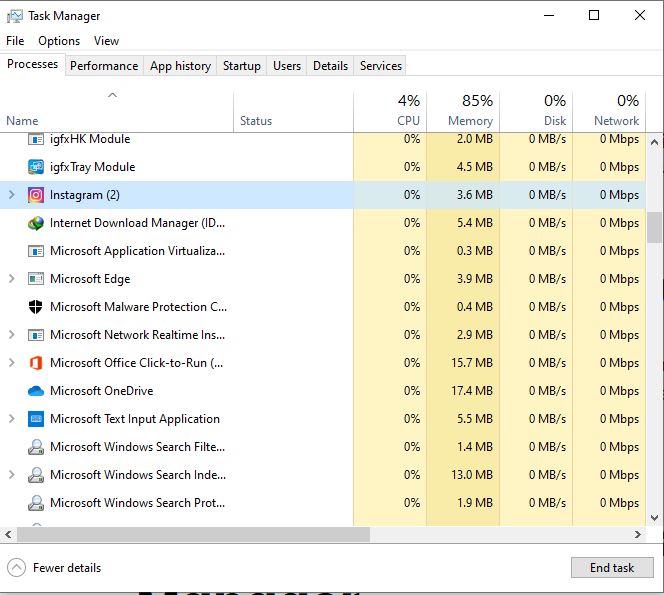Click the horizontal scrollbar left arrow
Viewport: 664px width, 595px height.
tap(8, 534)
